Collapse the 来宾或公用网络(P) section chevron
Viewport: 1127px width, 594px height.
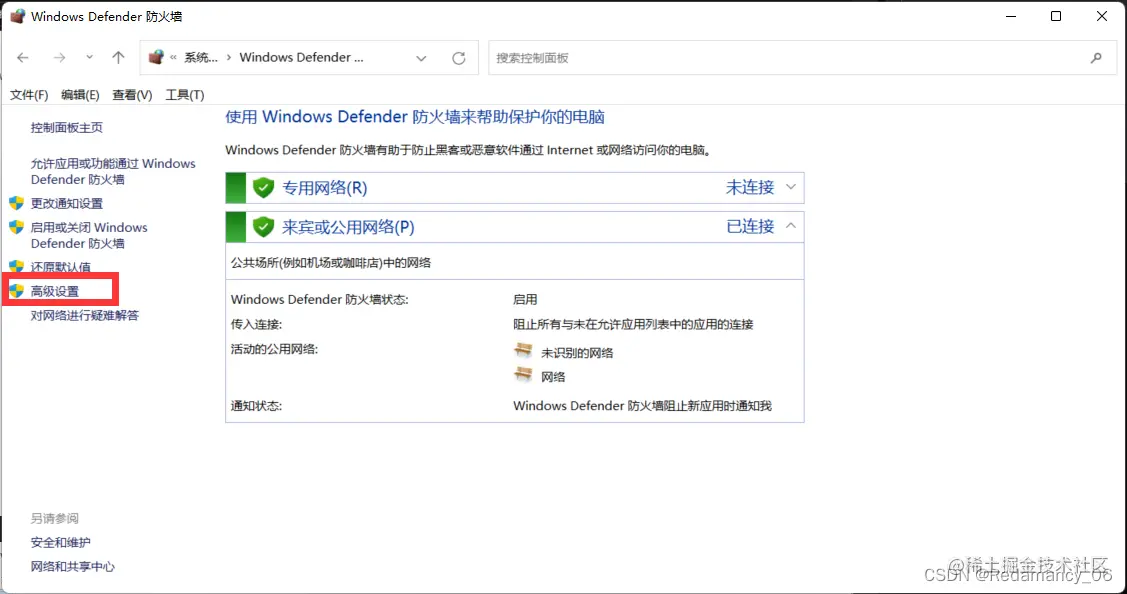[791, 226]
